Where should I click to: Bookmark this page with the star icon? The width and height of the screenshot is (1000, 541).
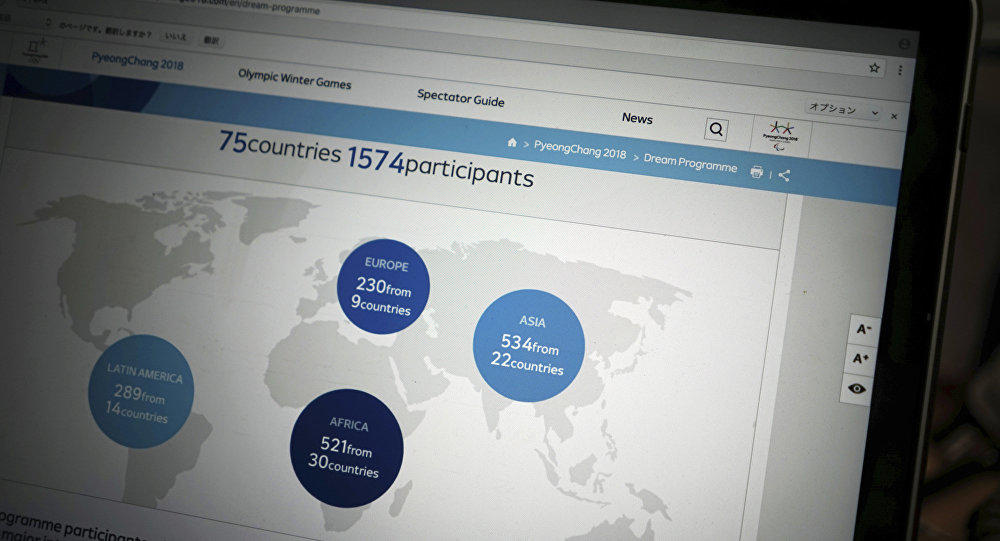click(x=874, y=68)
